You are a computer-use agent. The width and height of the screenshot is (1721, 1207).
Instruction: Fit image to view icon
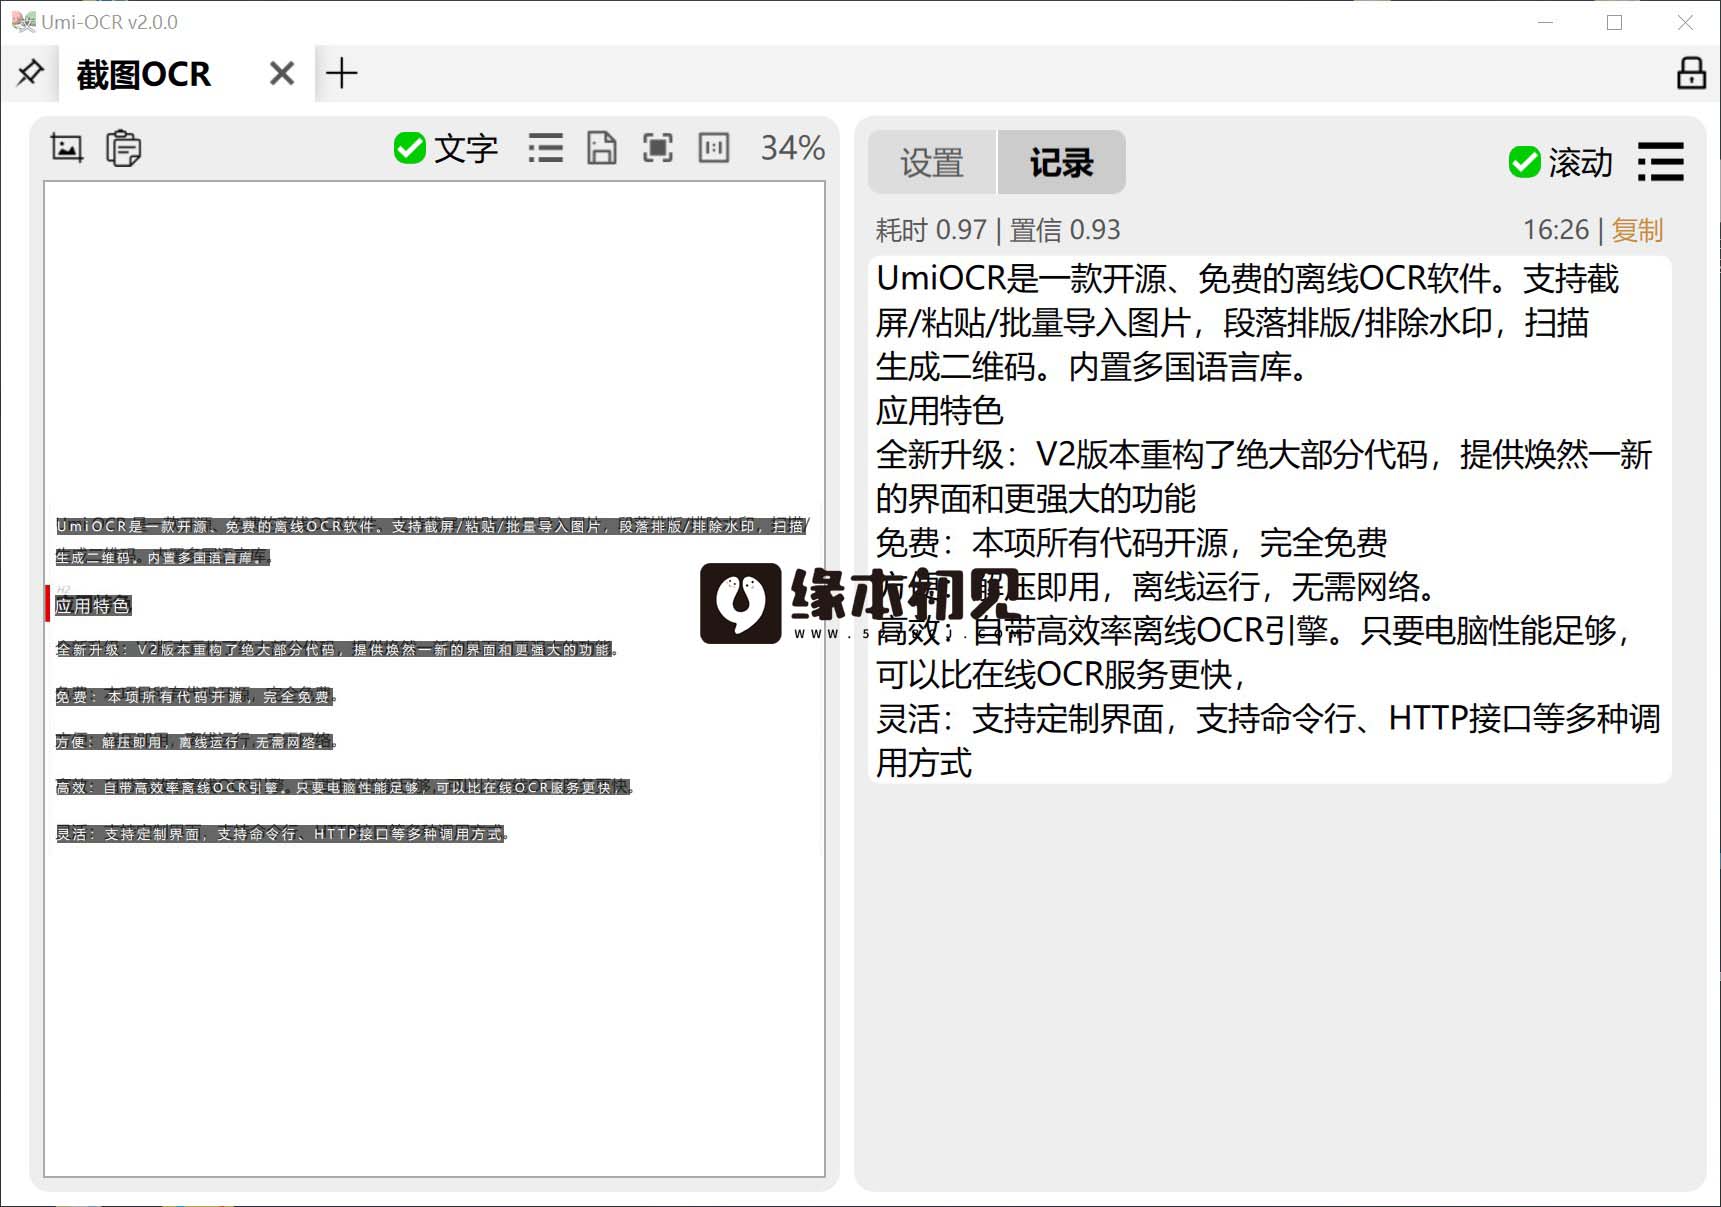pyautogui.click(x=657, y=148)
